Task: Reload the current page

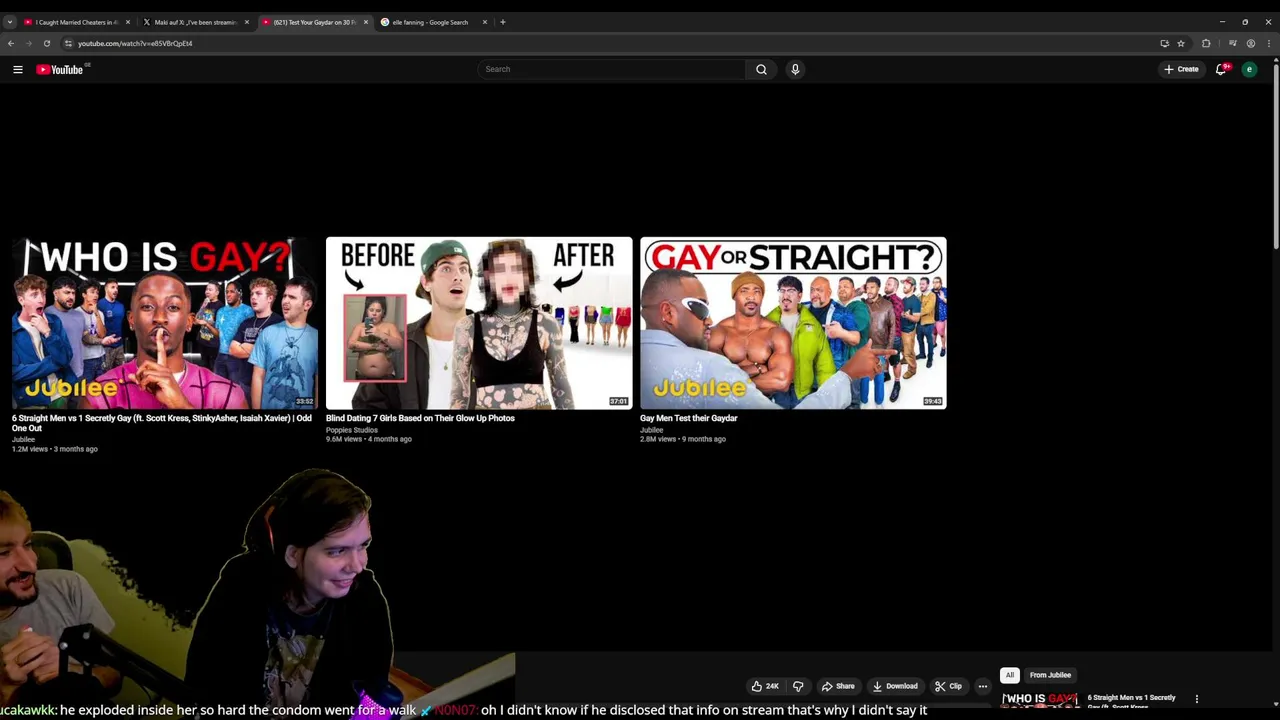Action: (46, 43)
